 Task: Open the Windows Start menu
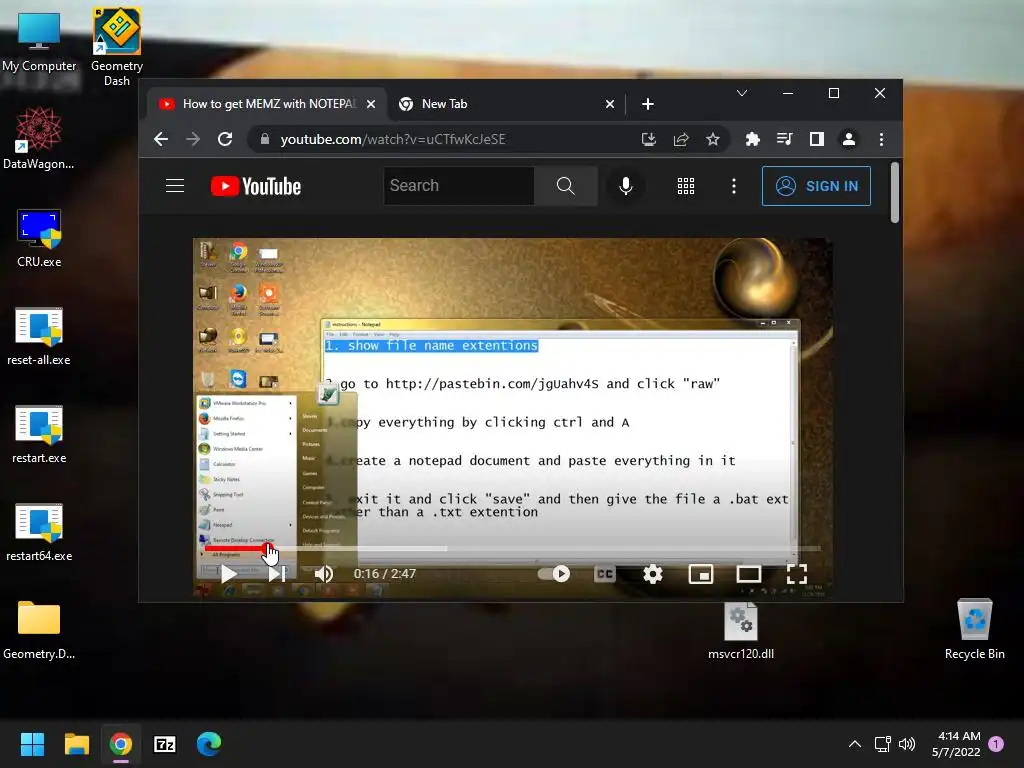coord(32,744)
